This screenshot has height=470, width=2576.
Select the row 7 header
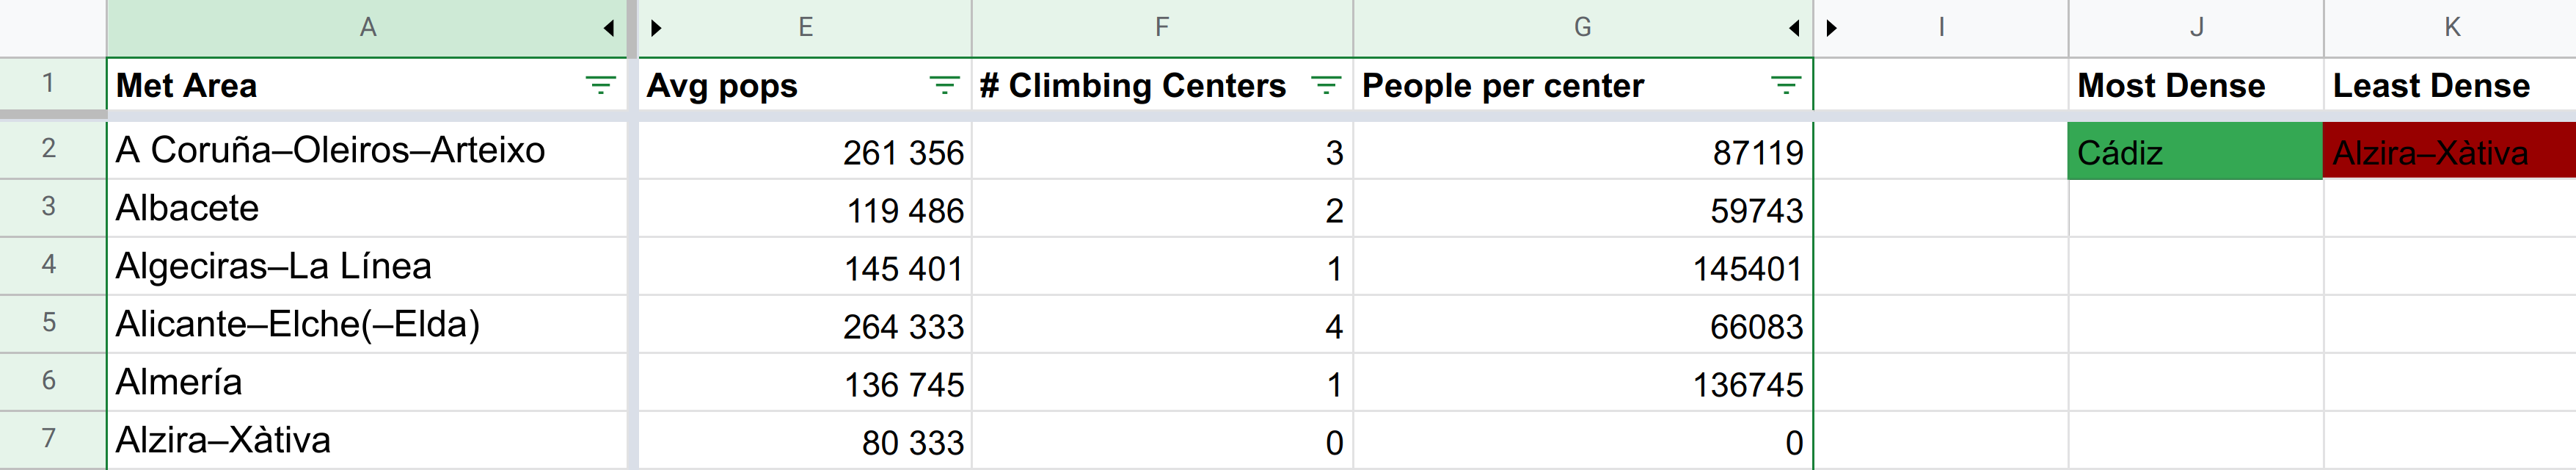[49, 439]
